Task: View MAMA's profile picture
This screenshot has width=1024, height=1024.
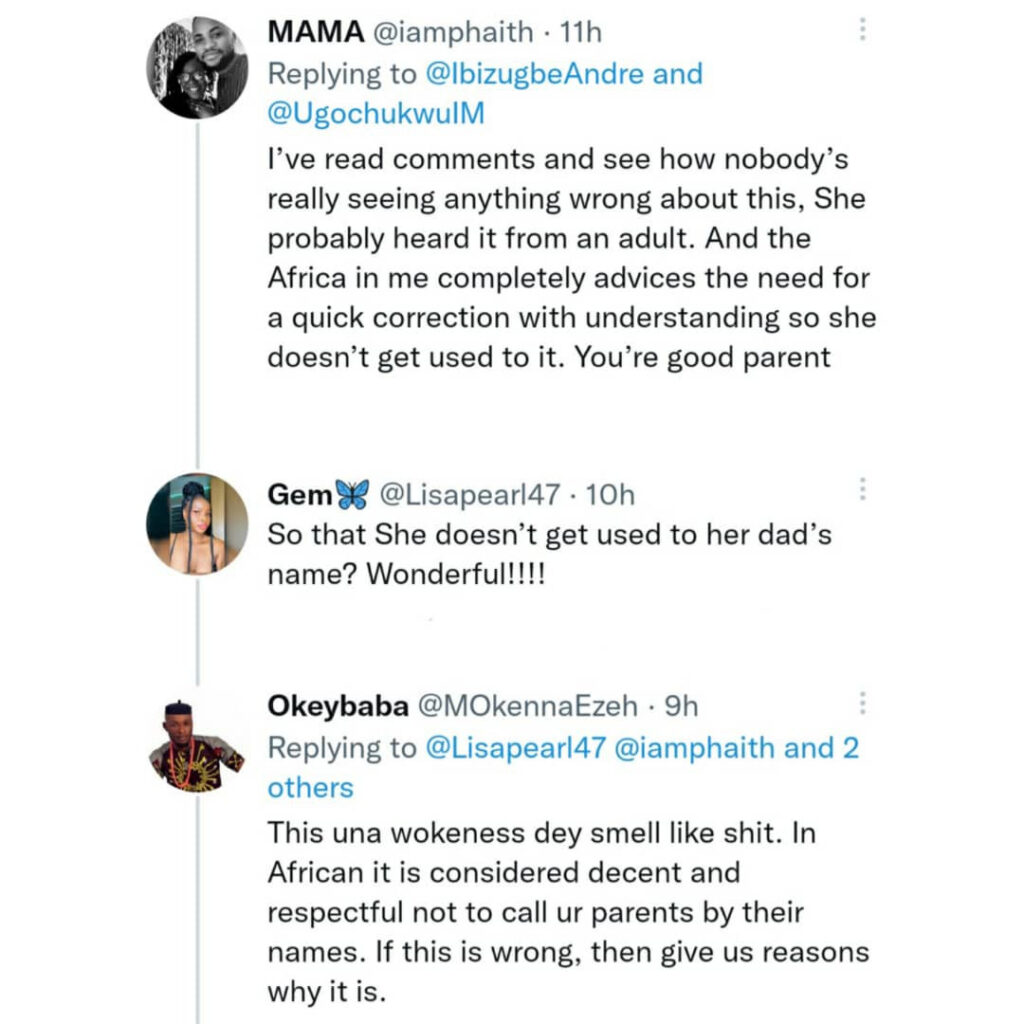Action: pyautogui.click(x=197, y=68)
